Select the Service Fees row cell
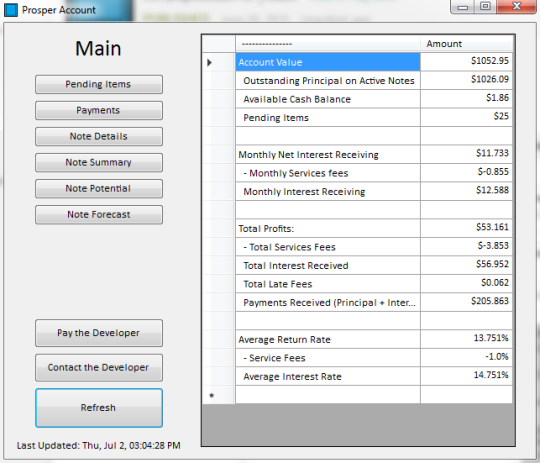The image size is (540, 463). point(328,358)
